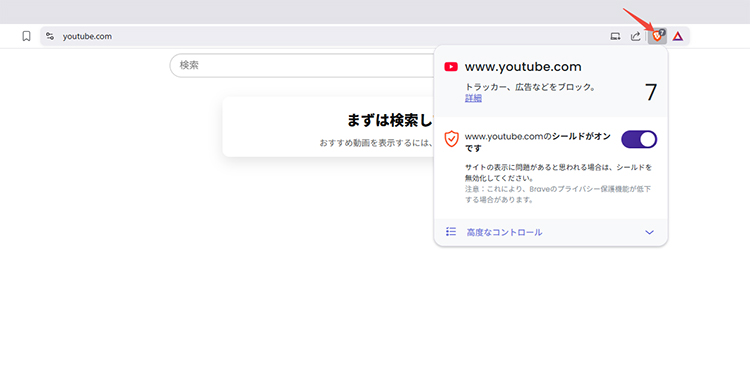
Task: Click the youtube.com address bar text
Action: tap(87, 36)
